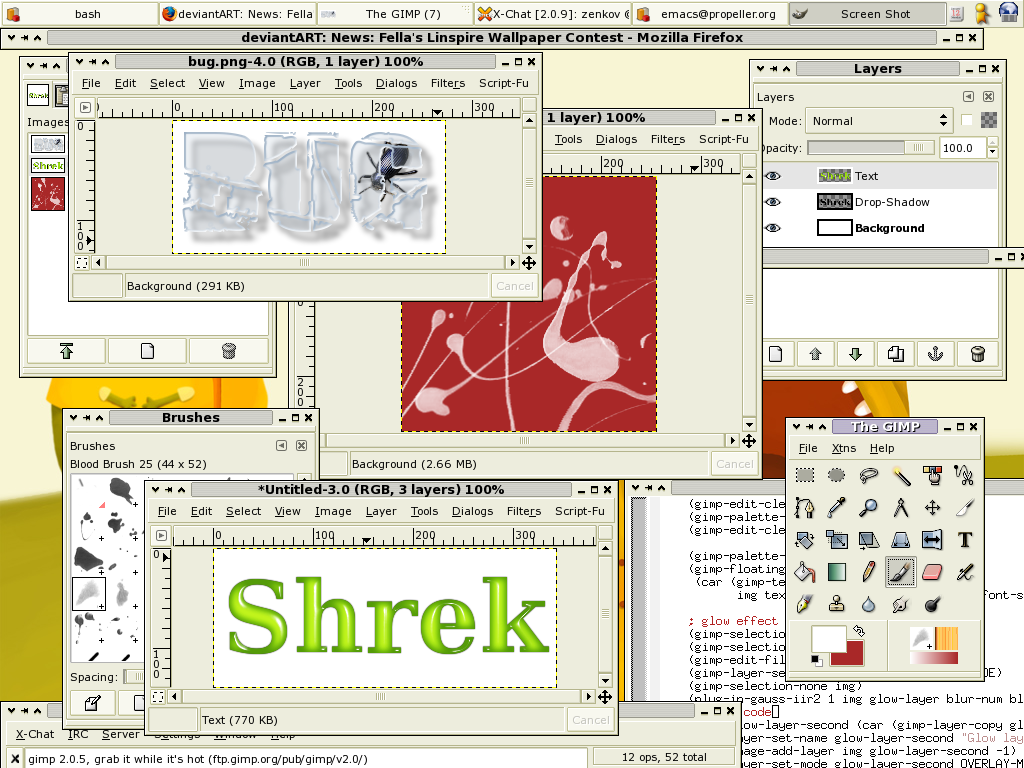Select the Blend gradient tool
The width and height of the screenshot is (1024, 768).
tap(837, 573)
